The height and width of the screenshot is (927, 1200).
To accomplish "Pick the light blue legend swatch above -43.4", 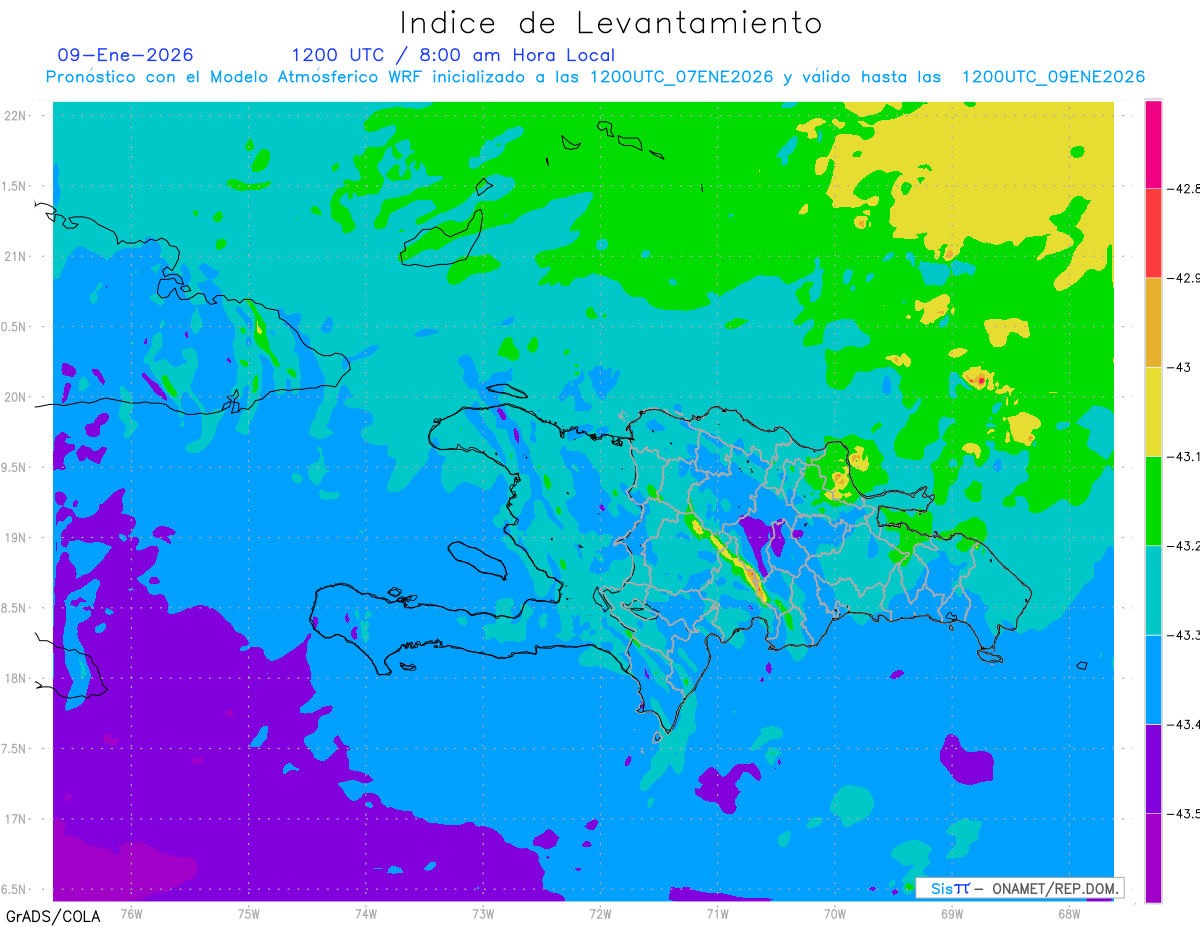I will point(1153,679).
